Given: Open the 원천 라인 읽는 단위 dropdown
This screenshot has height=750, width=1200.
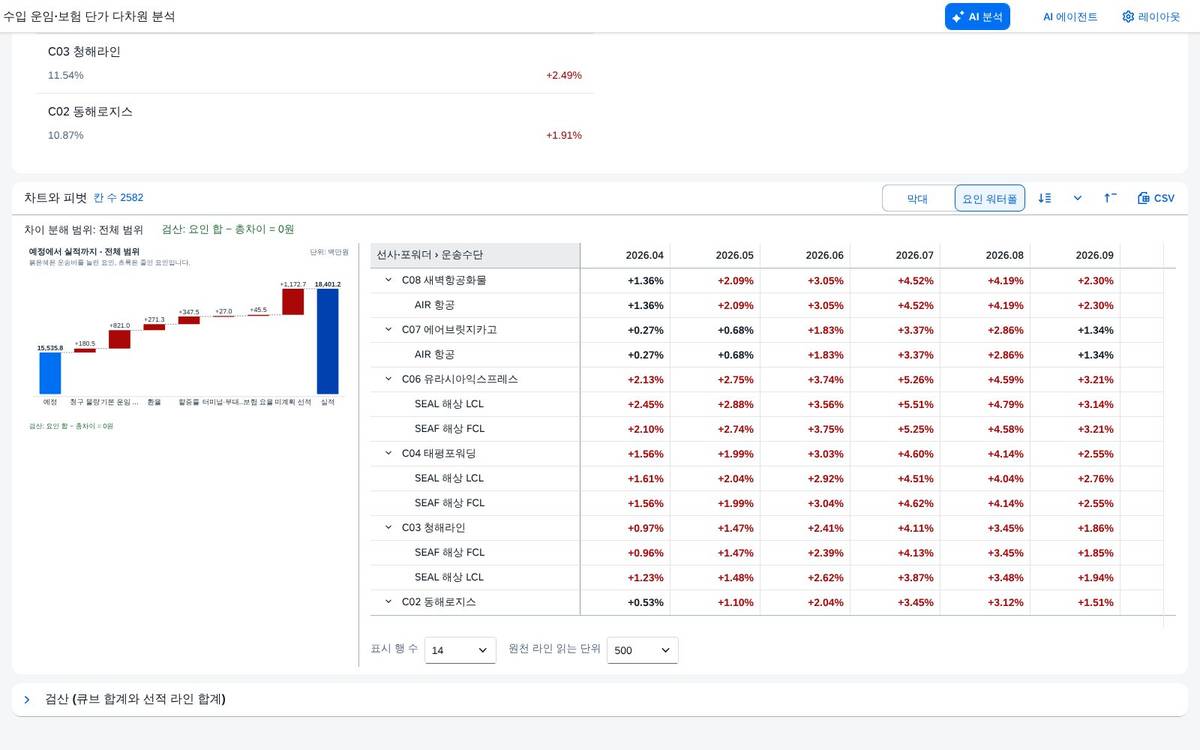Looking at the screenshot, I should click(x=642, y=650).
